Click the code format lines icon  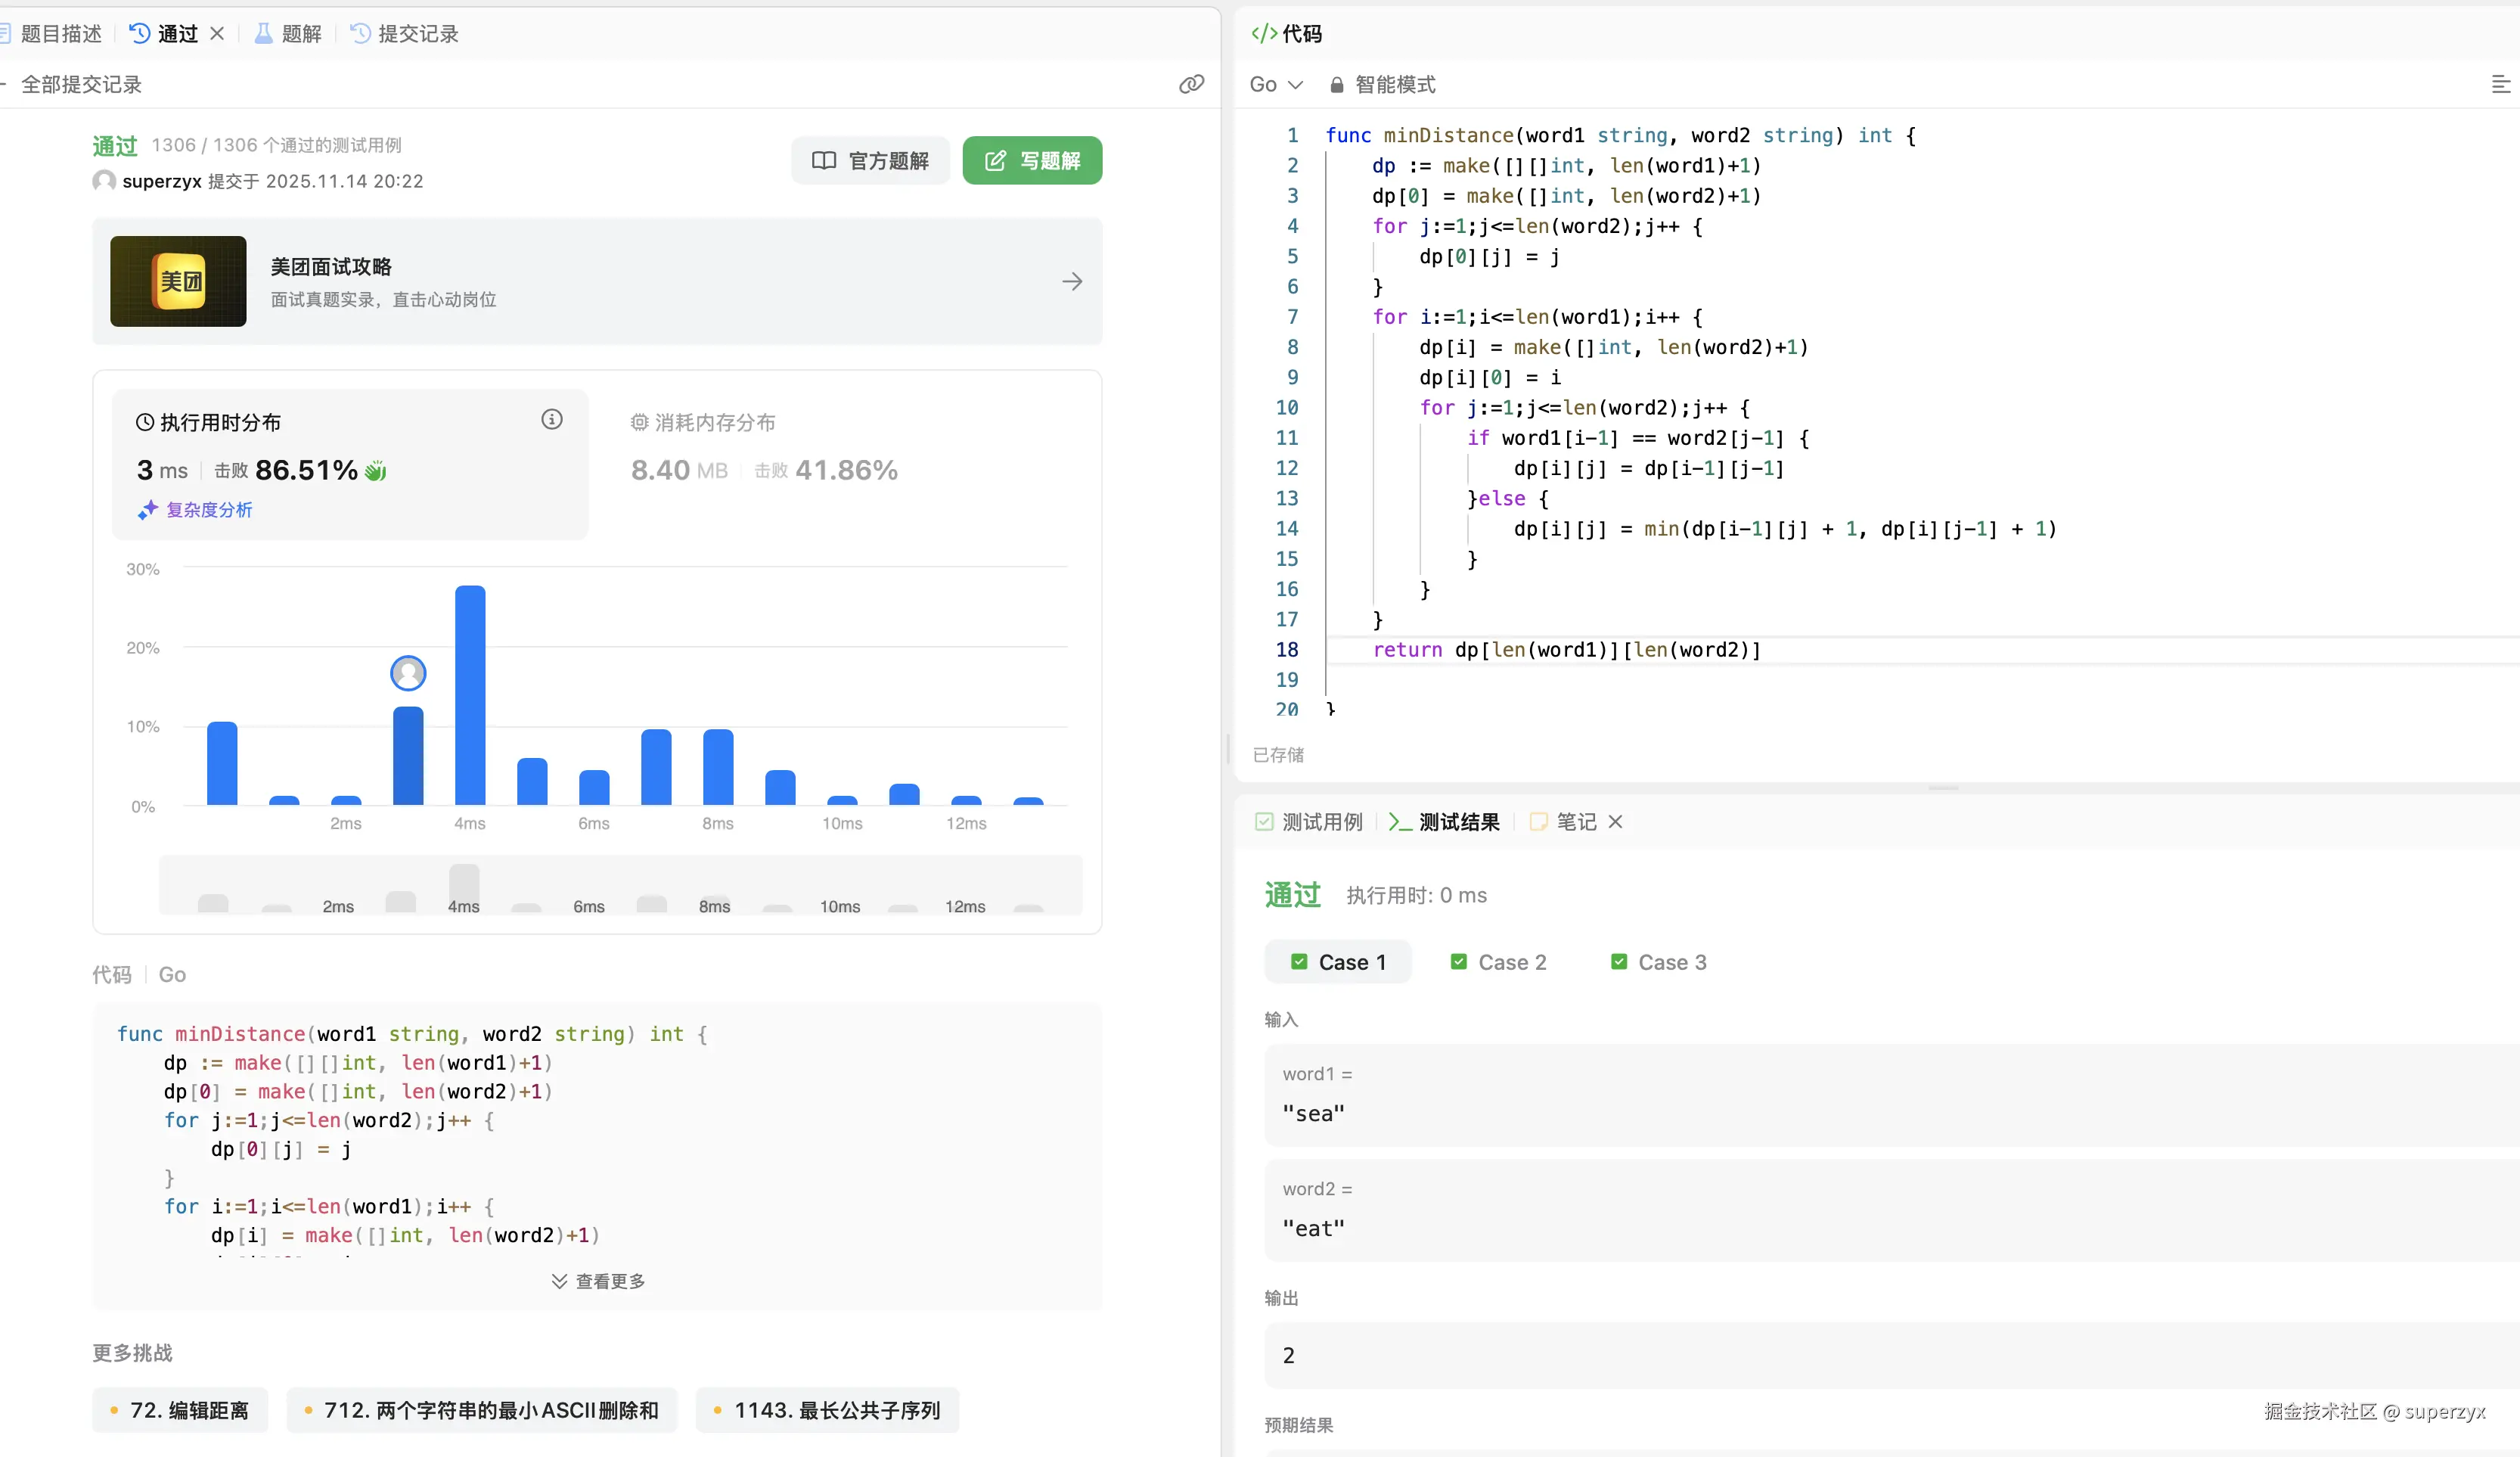click(x=2500, y=85)
